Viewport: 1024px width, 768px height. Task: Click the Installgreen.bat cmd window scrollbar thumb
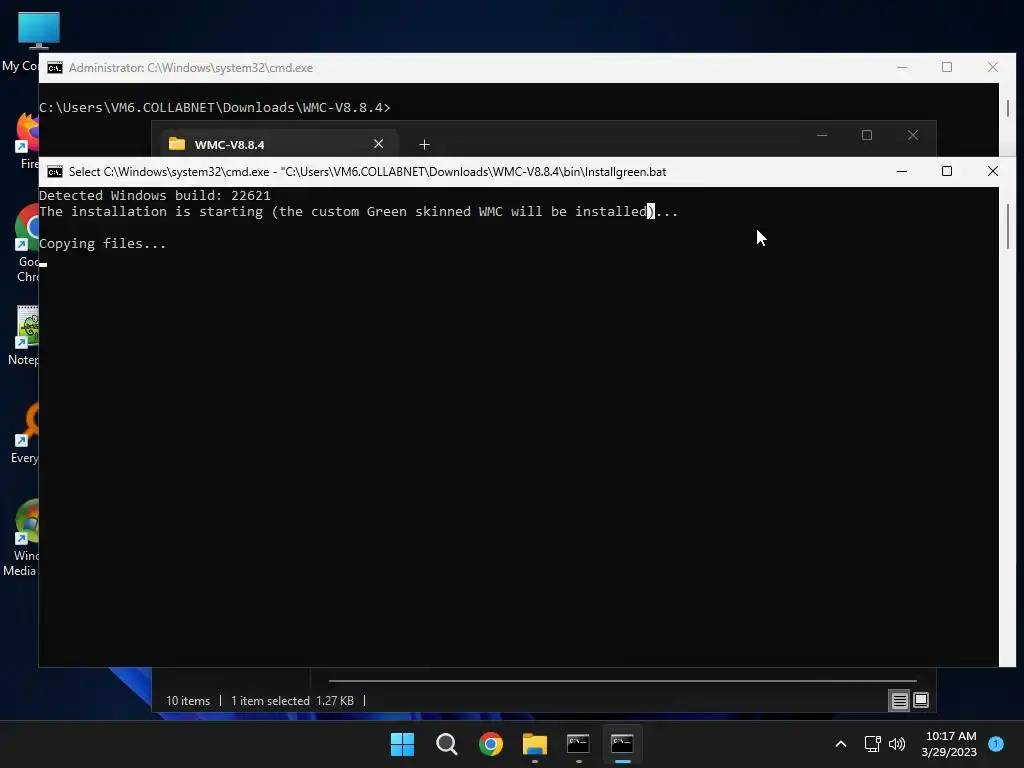pyautogui.click(x=1008, y=227)
